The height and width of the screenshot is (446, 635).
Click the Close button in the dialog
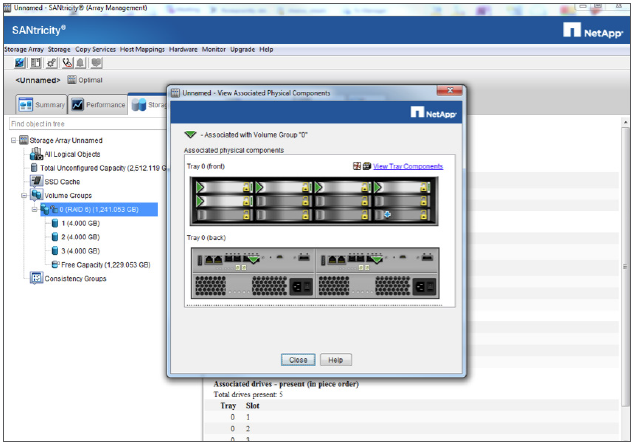click(x=298, y=360)
